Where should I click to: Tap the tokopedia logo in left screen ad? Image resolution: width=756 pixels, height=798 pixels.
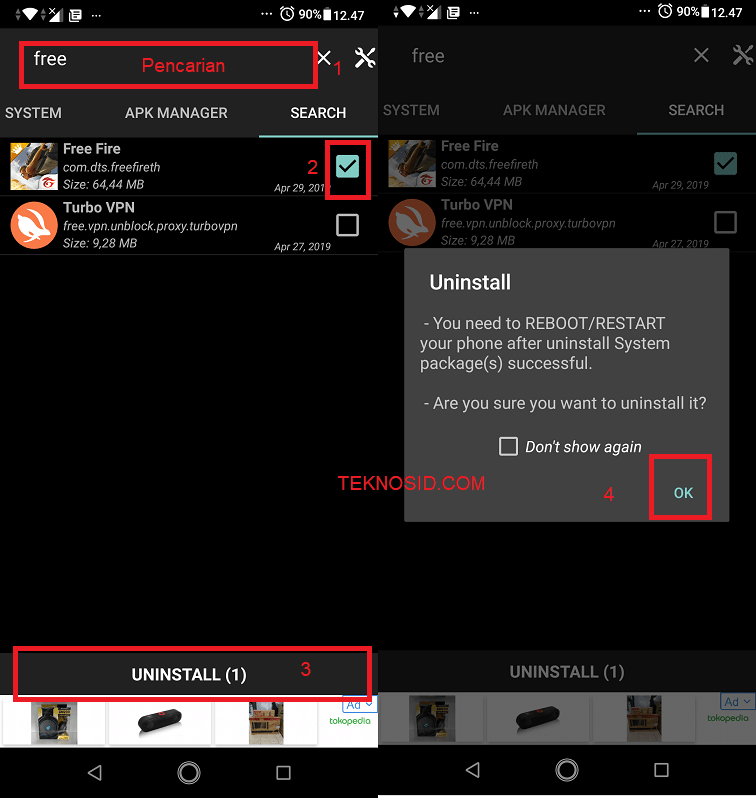tap(350, 721)
